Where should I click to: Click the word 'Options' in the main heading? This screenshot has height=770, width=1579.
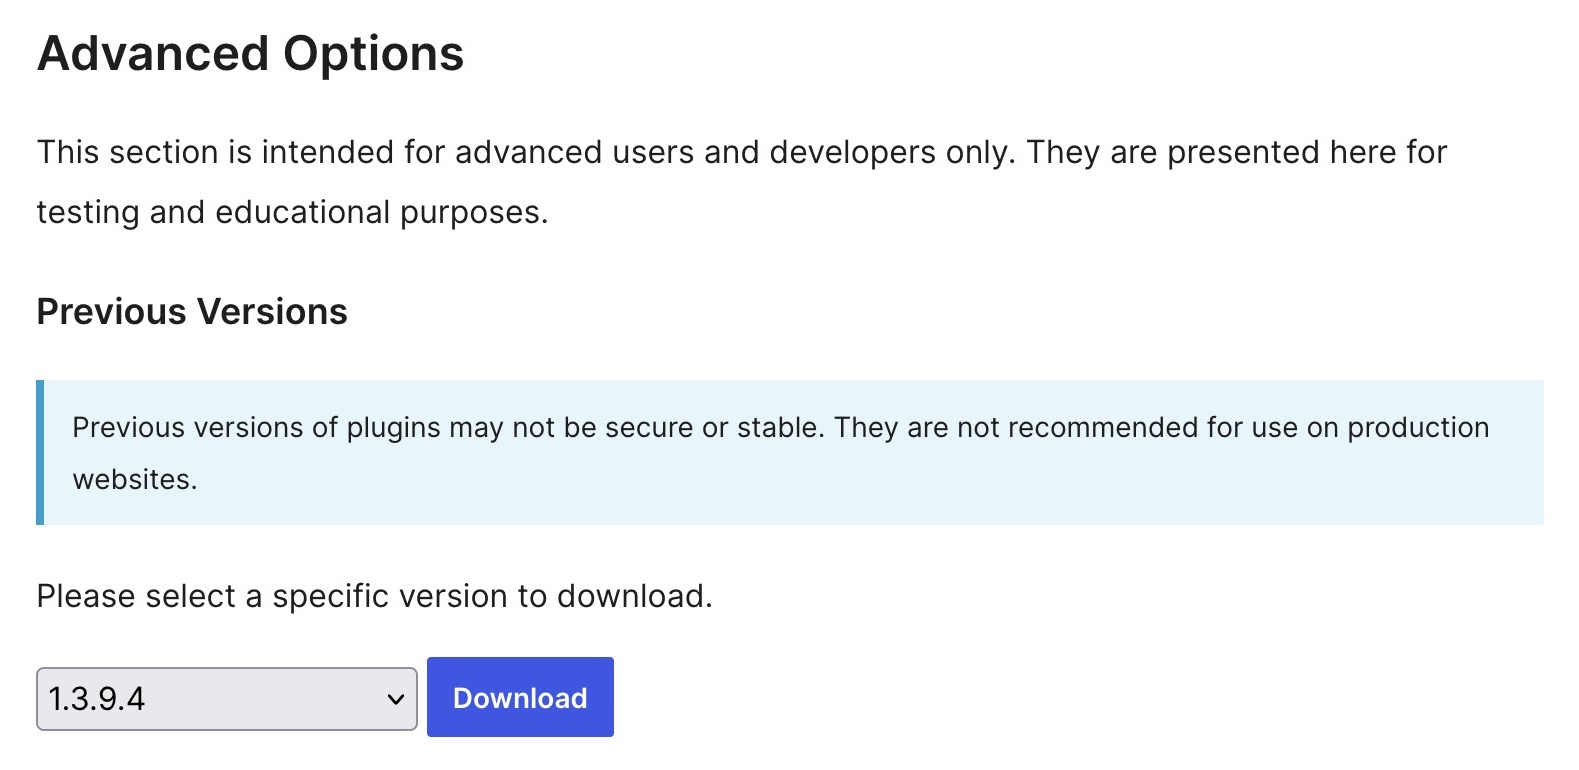click(374, 53)
